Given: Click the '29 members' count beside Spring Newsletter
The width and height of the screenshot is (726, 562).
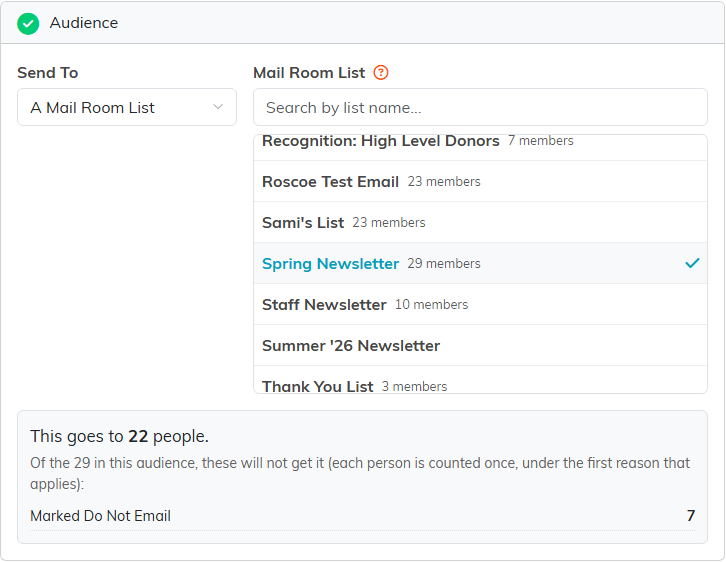Looking at the screenshot, I should click(x=444, y=263).
